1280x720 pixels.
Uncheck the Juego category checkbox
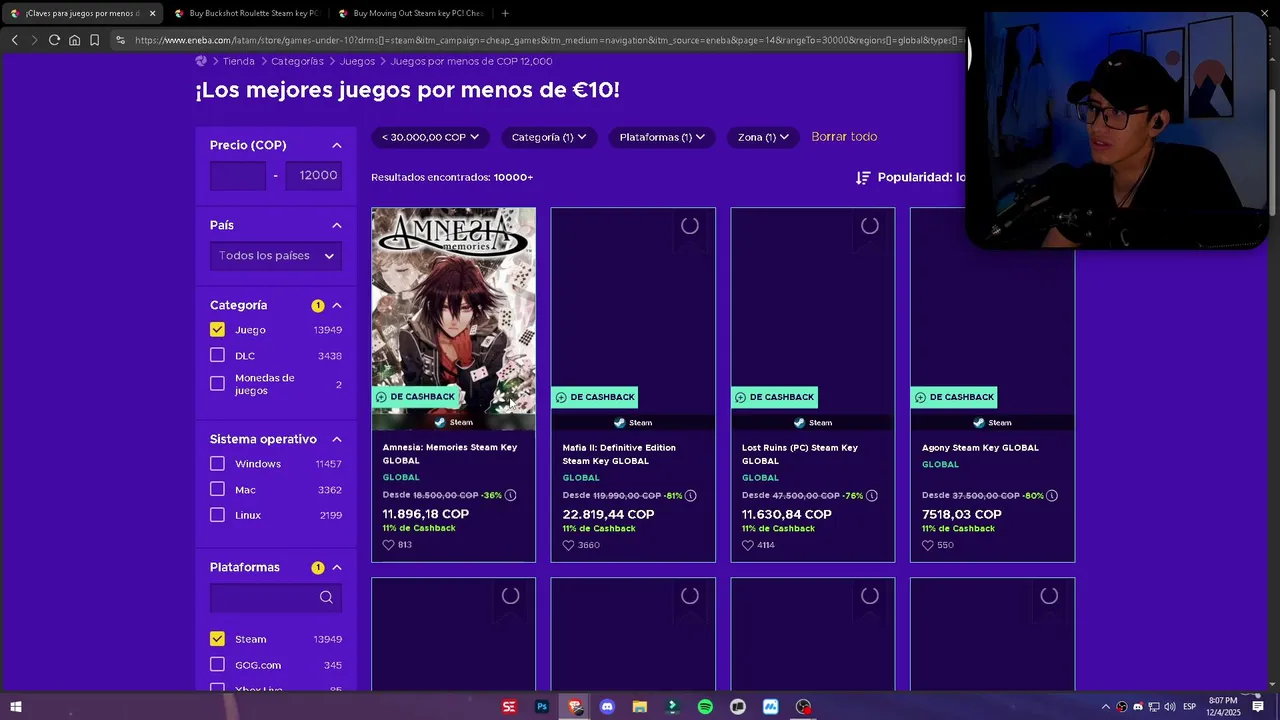click(x=217, y=330)
